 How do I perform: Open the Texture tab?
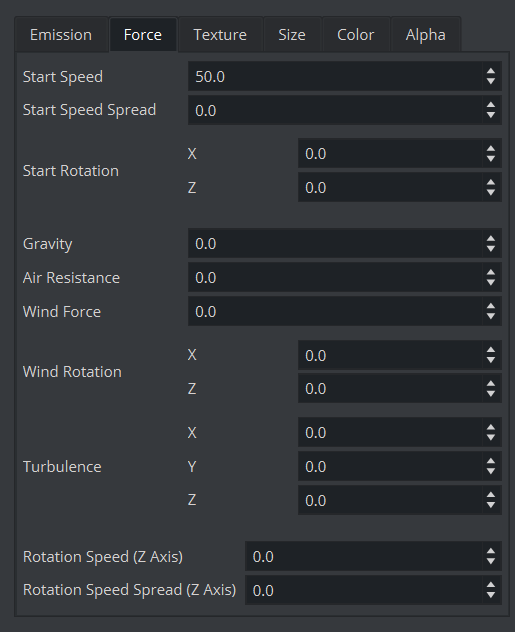[220, 35]
